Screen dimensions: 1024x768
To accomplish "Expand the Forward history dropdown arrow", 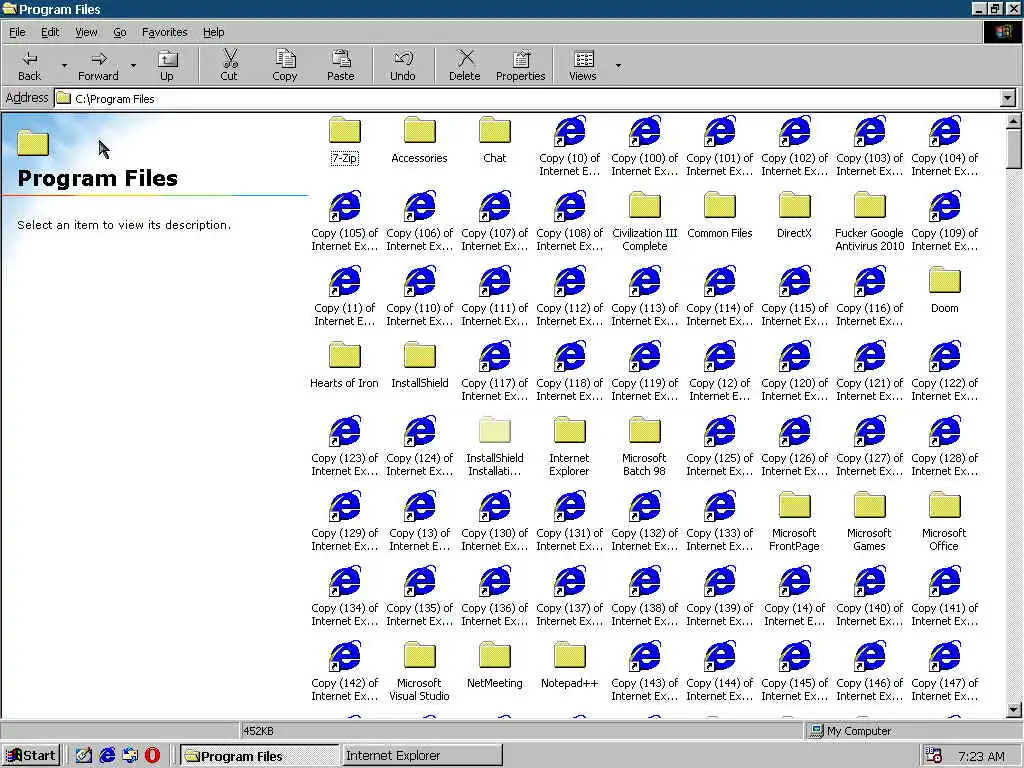I will 133,65.
